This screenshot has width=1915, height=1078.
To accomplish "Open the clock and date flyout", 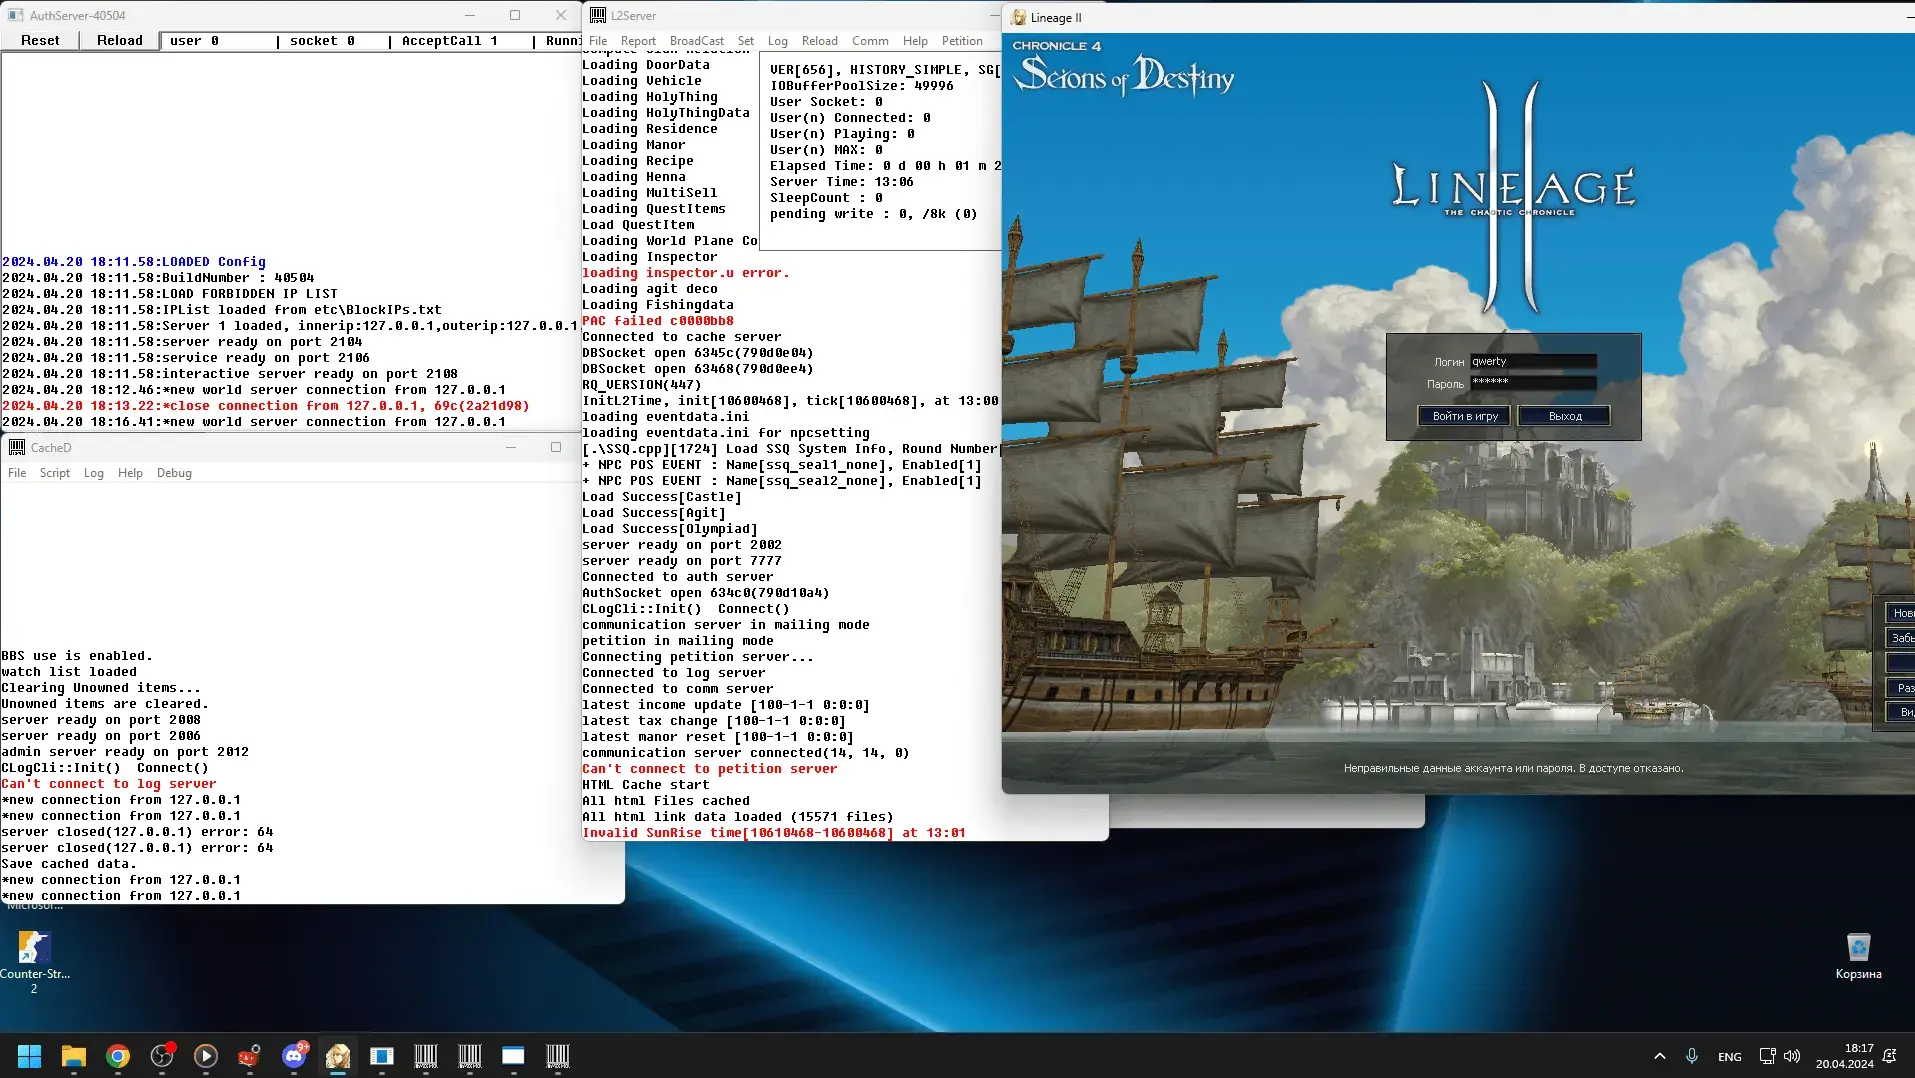I will 1845,1056.
